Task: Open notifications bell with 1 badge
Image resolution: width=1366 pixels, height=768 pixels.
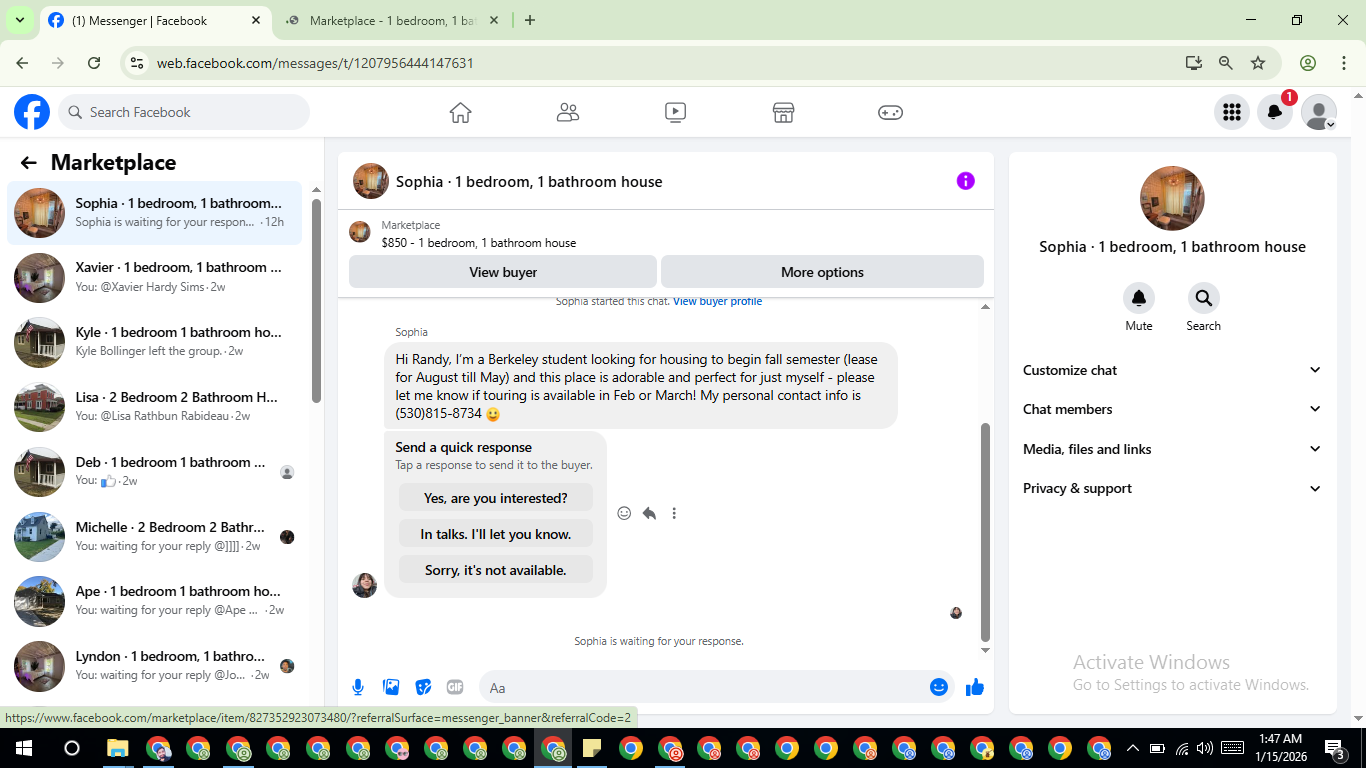Action: coord(1275,112)
